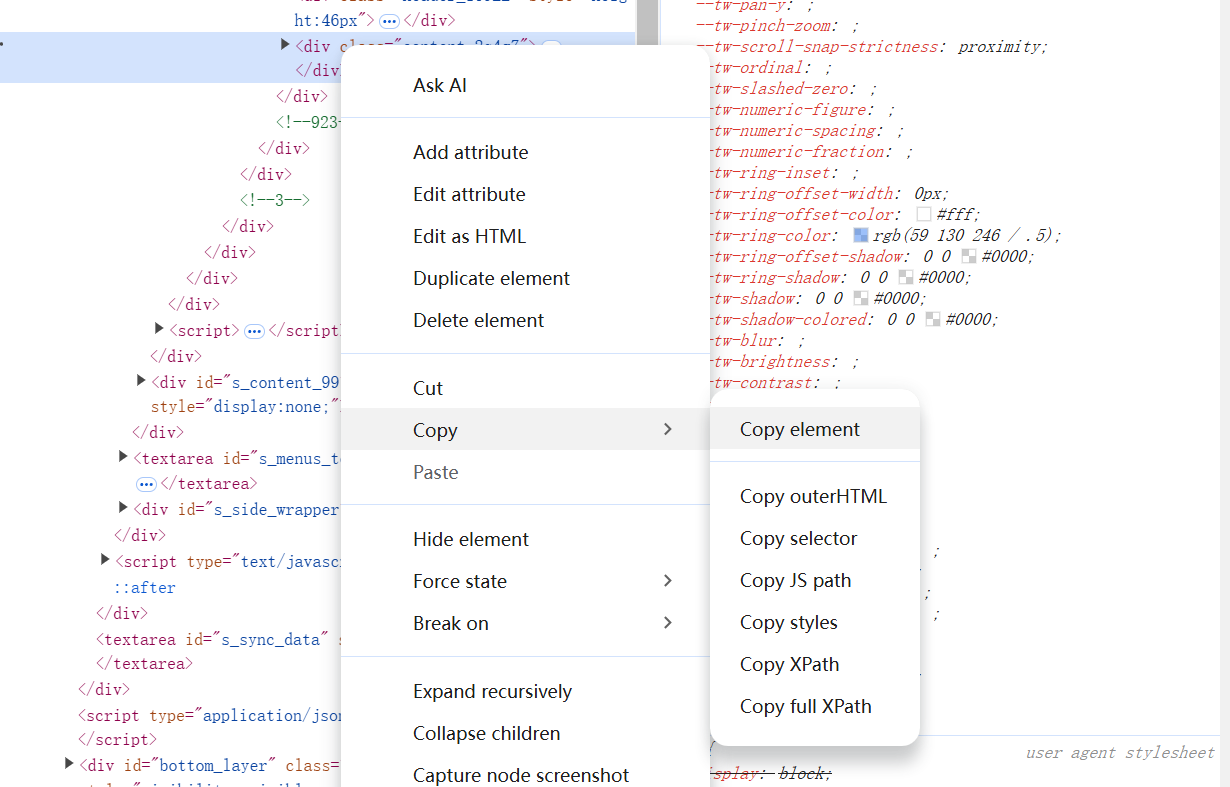The image size is (1230, 787).
Task: Click Ask AI menu item
Action: pyautogui.click(x=440, y=86)
